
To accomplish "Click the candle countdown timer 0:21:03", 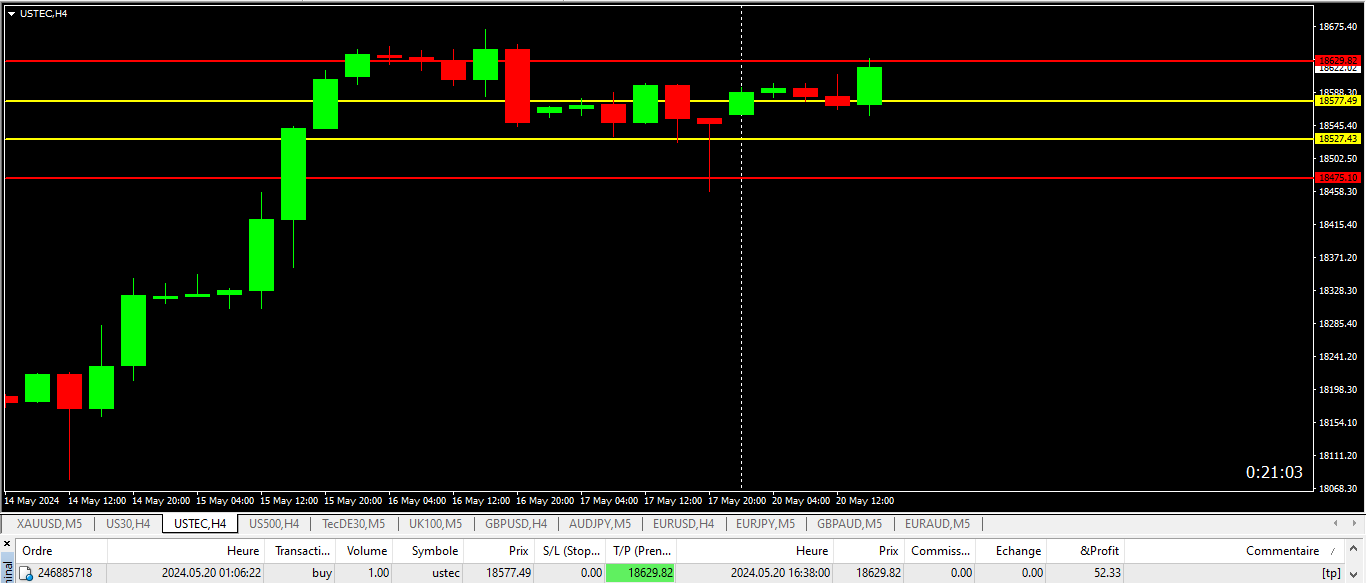I will [x=1274, y=472].
